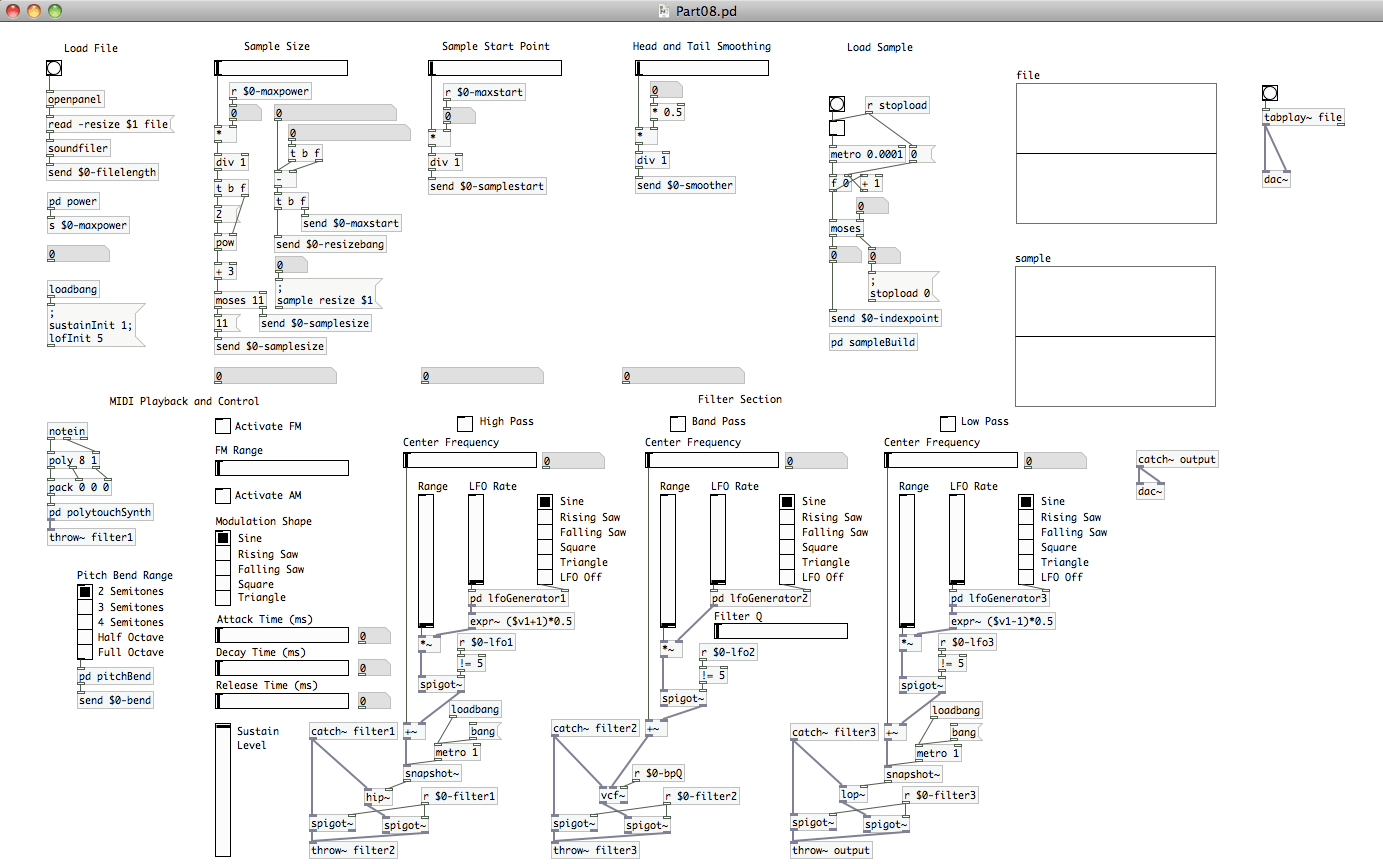This screenshot has height=864, width=1383.
Task: Toggle the Band Pass filter checkbox
Action: click(677, 422)
